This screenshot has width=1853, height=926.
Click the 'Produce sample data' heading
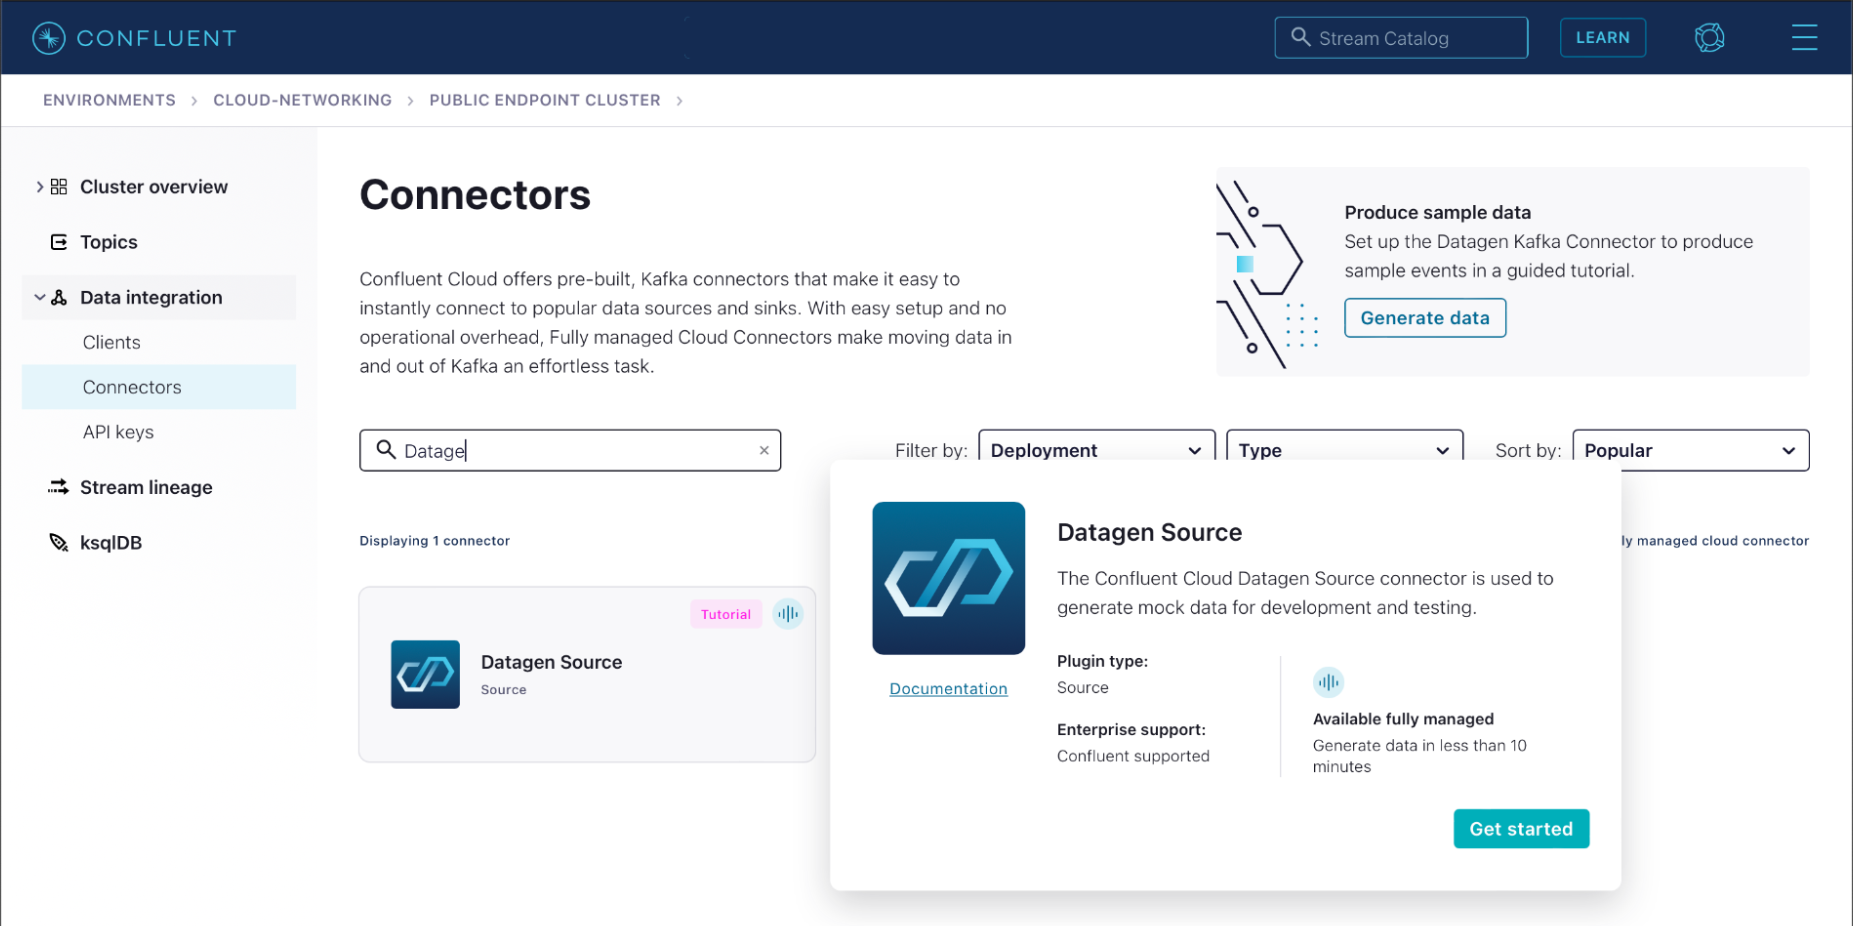tap(1438, 212)
